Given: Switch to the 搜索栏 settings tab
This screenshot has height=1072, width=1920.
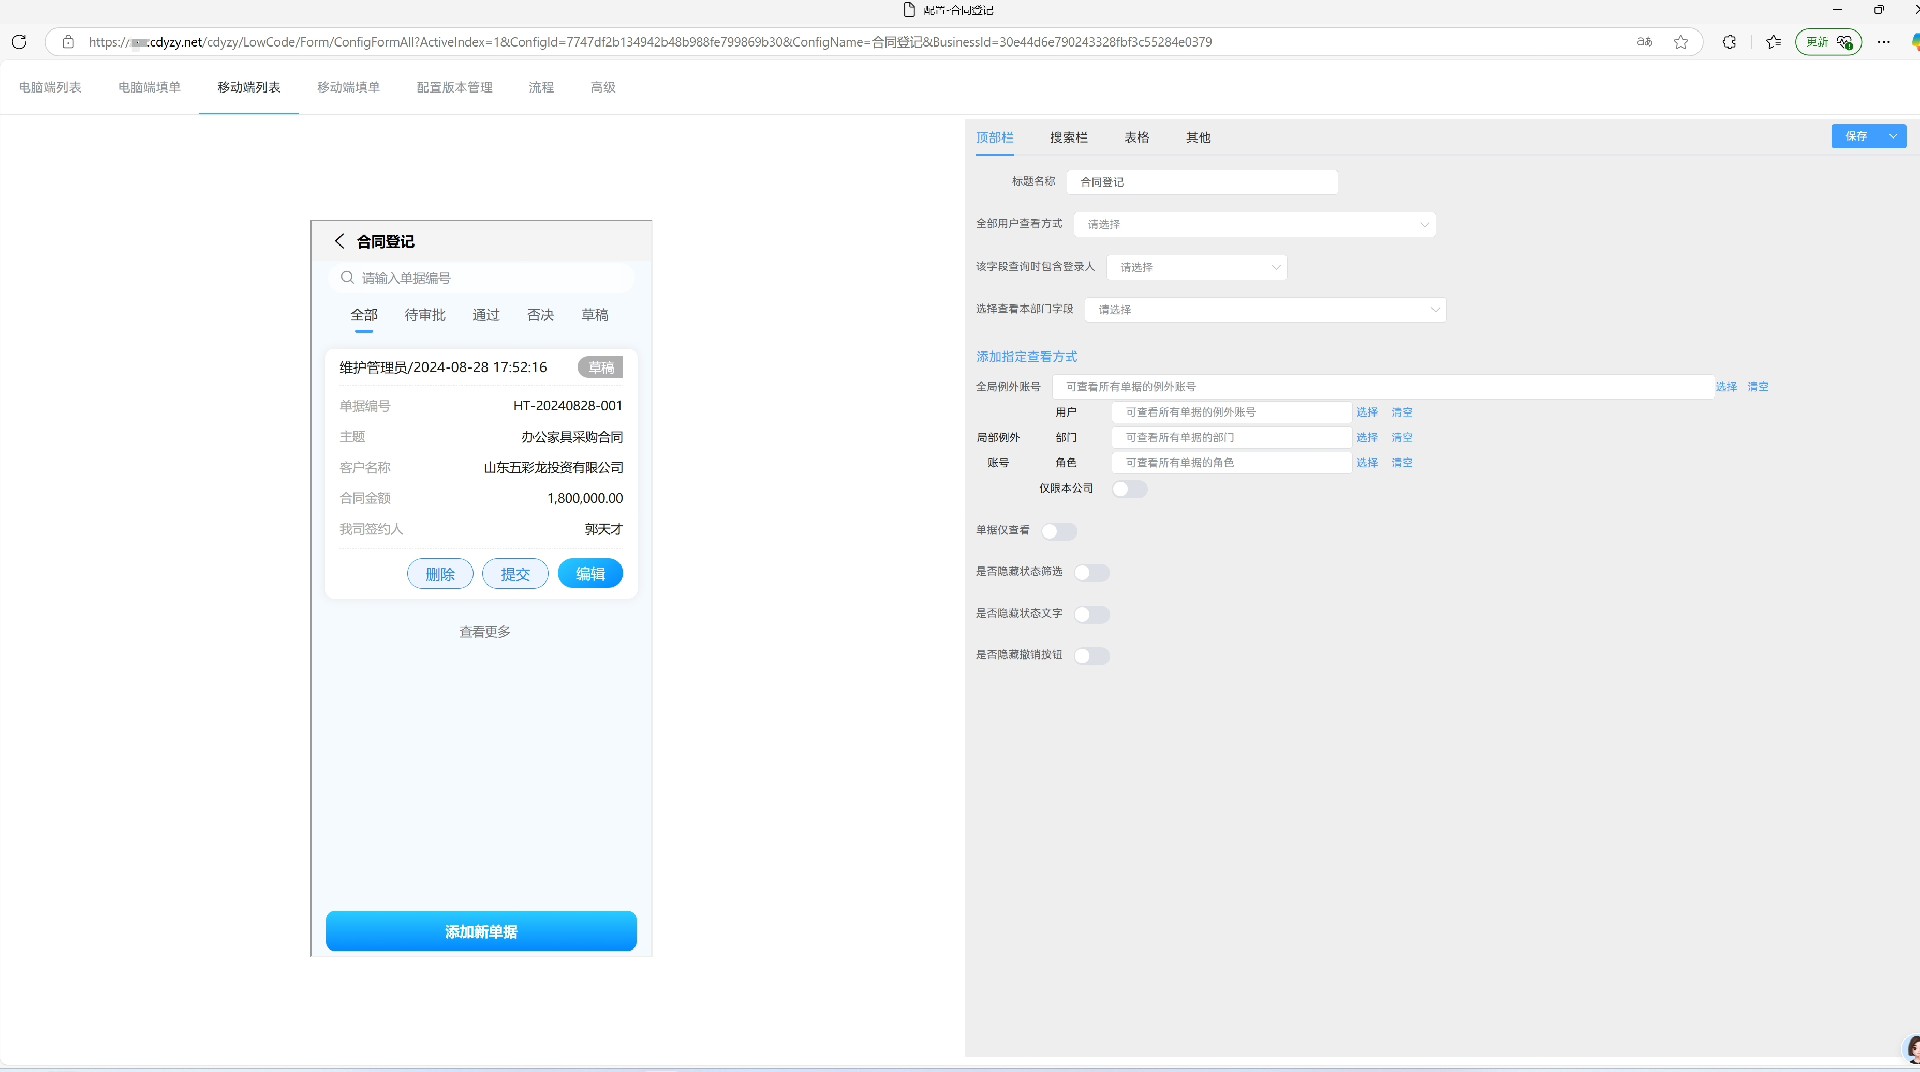Looking at the screenshot, I should (x=1069, y=138).
